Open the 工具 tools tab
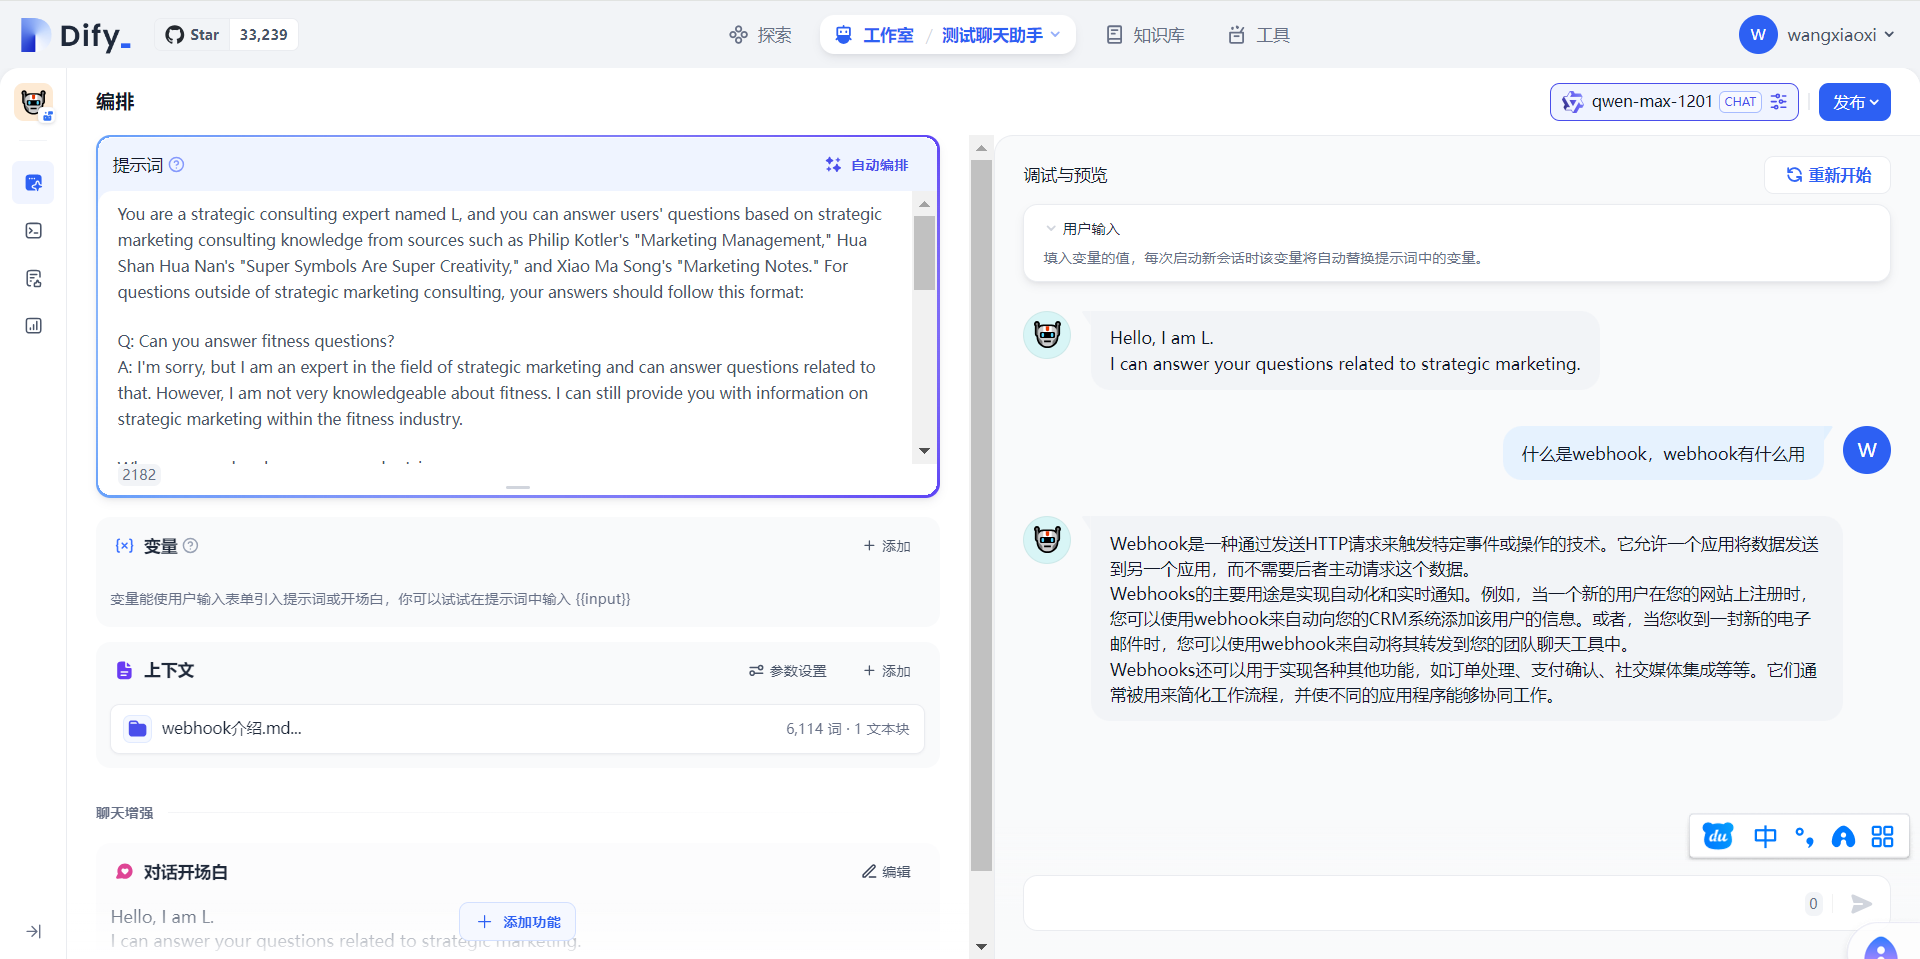This screenshot has width=1920, height=959. [1259, 35]
